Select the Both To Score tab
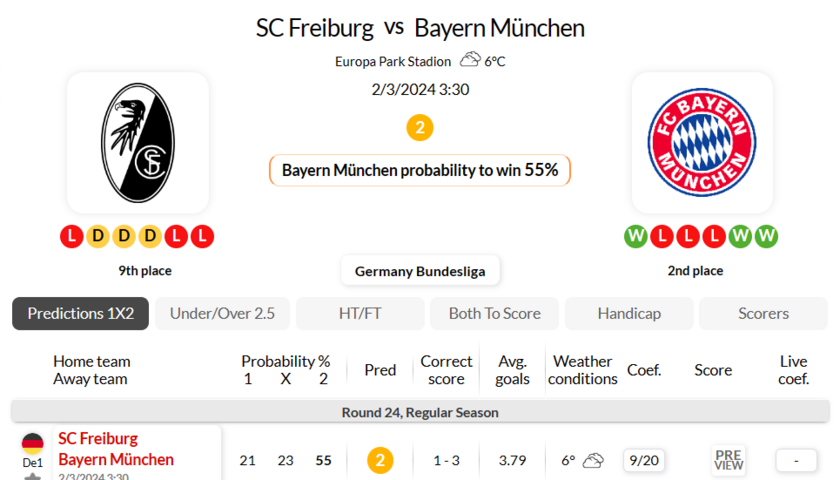 point(494,313)
